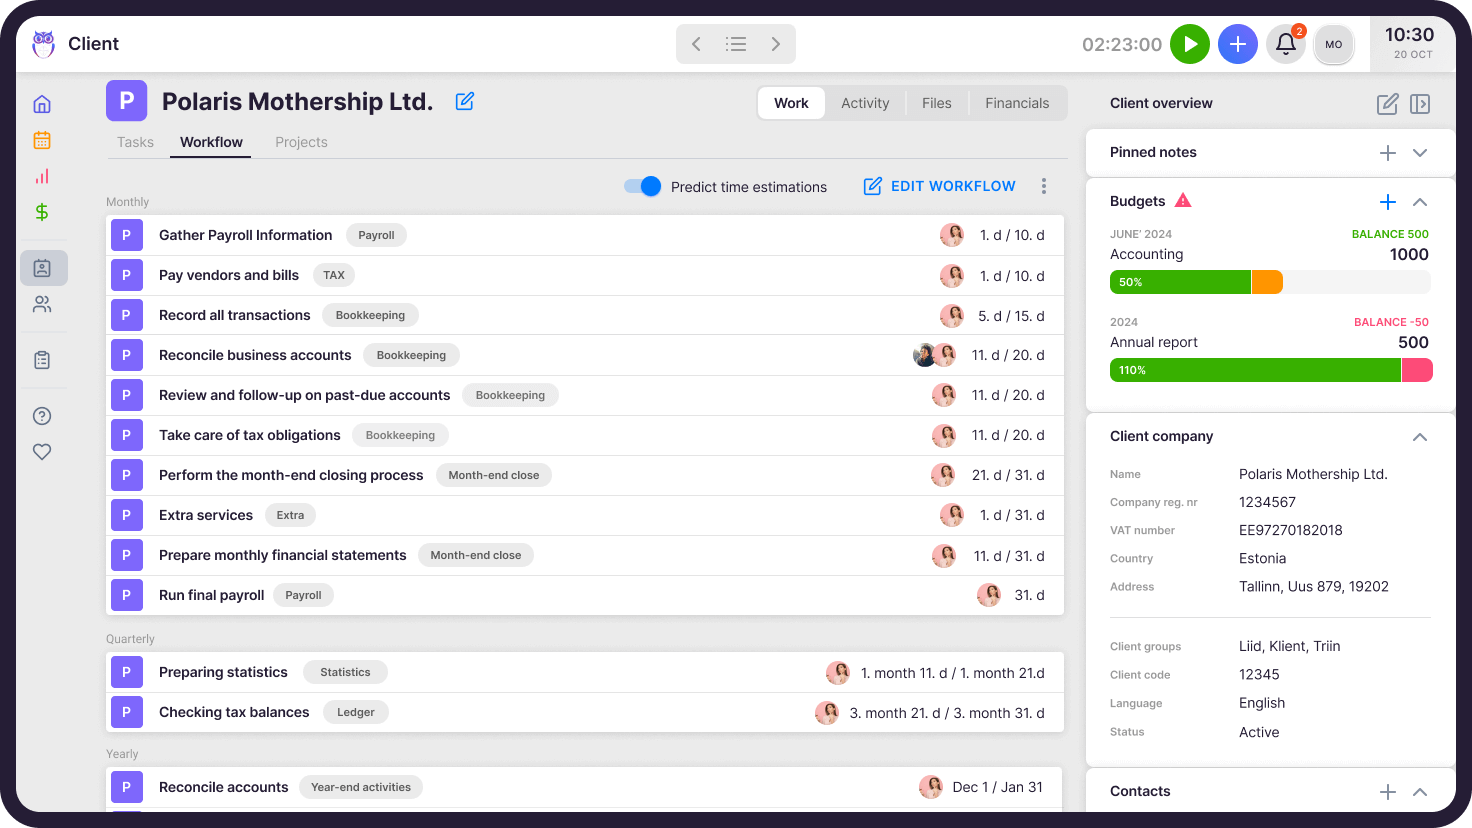Toggle Predict time estimations off
The height and width of the screenshot is (828, 1472).
pos(642,187)
